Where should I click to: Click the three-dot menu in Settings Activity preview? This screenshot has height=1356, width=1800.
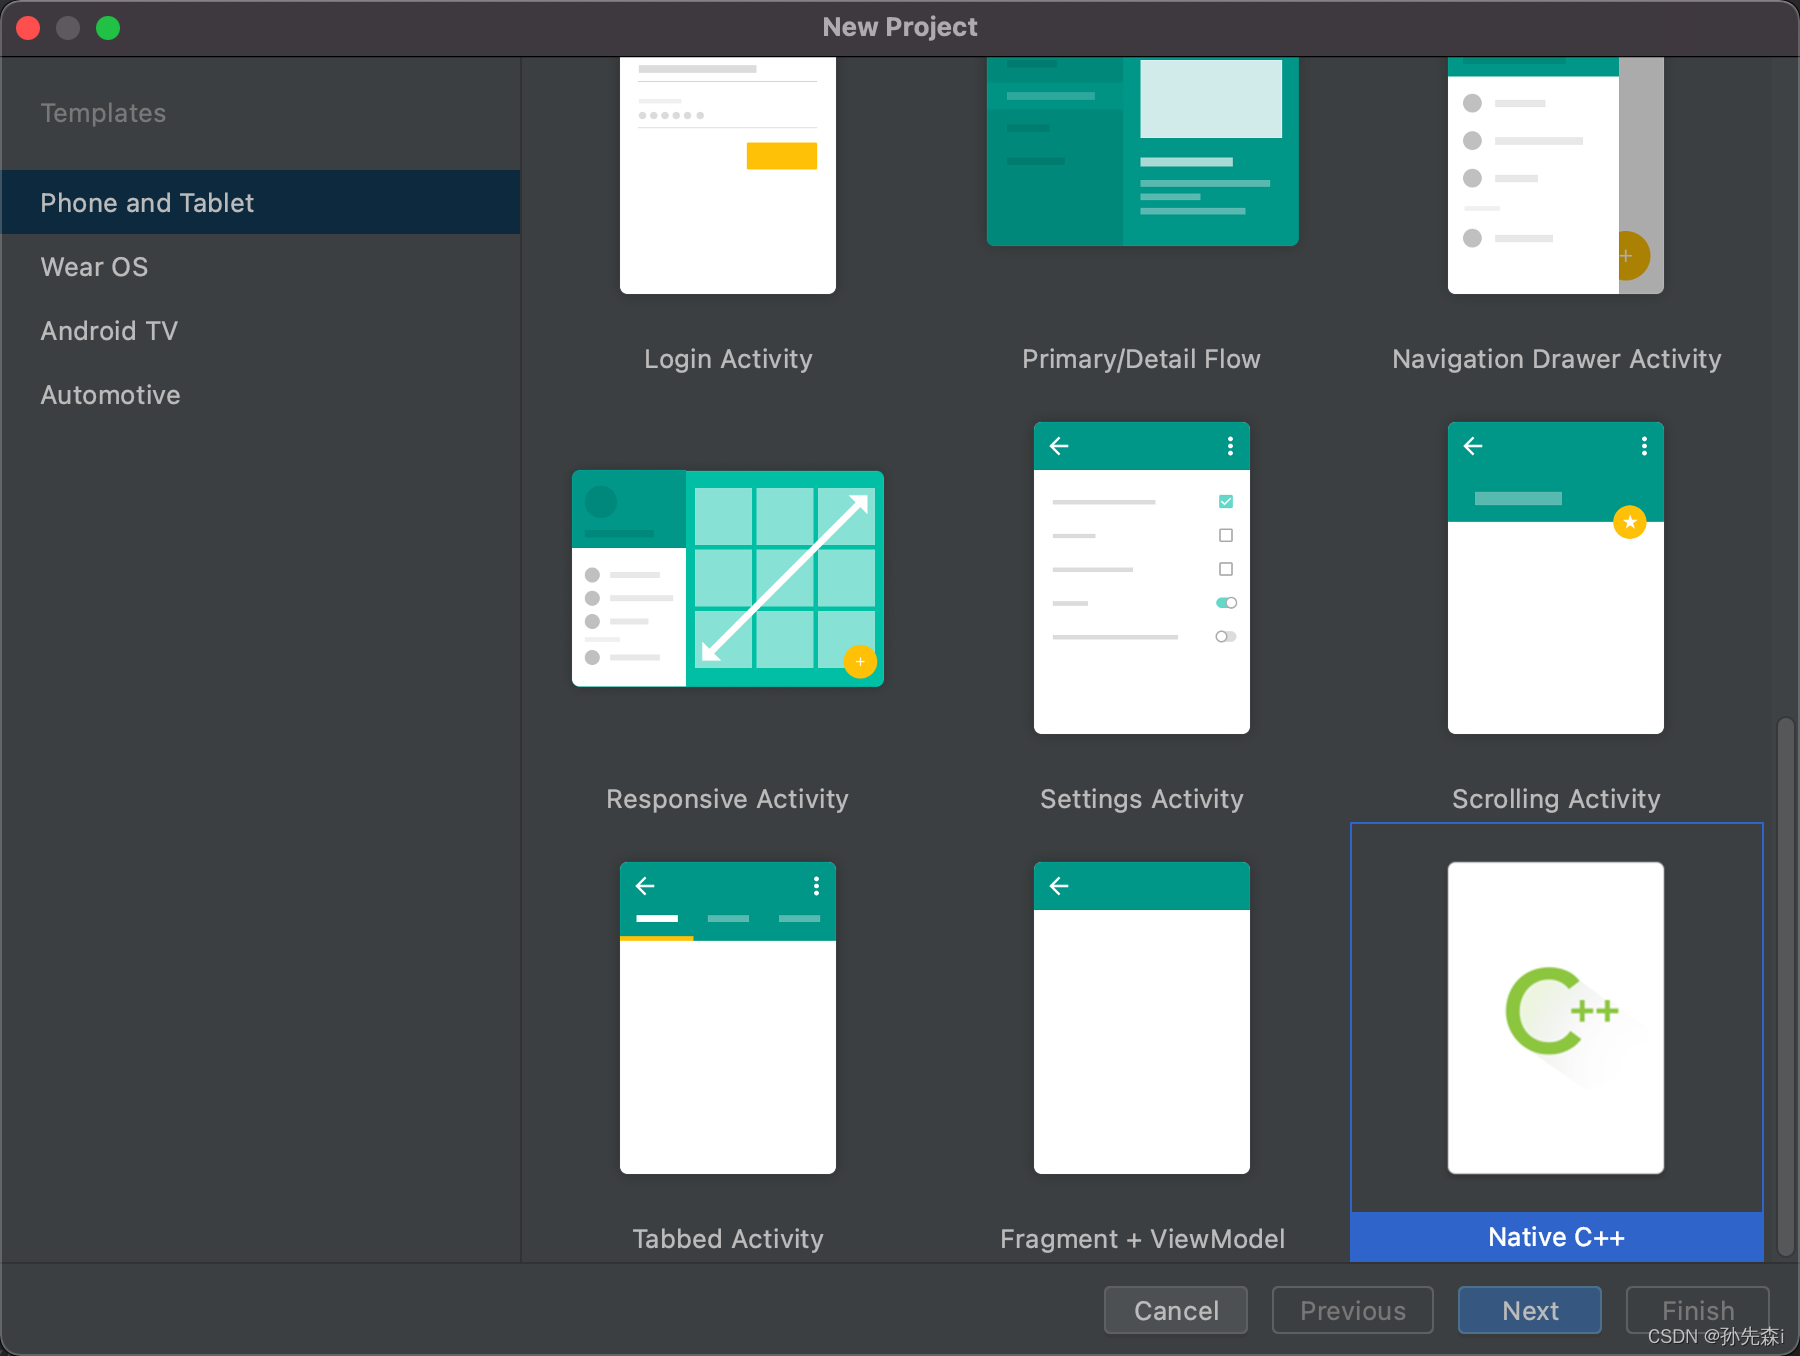pyautogui.click(x=1230, y=446)
